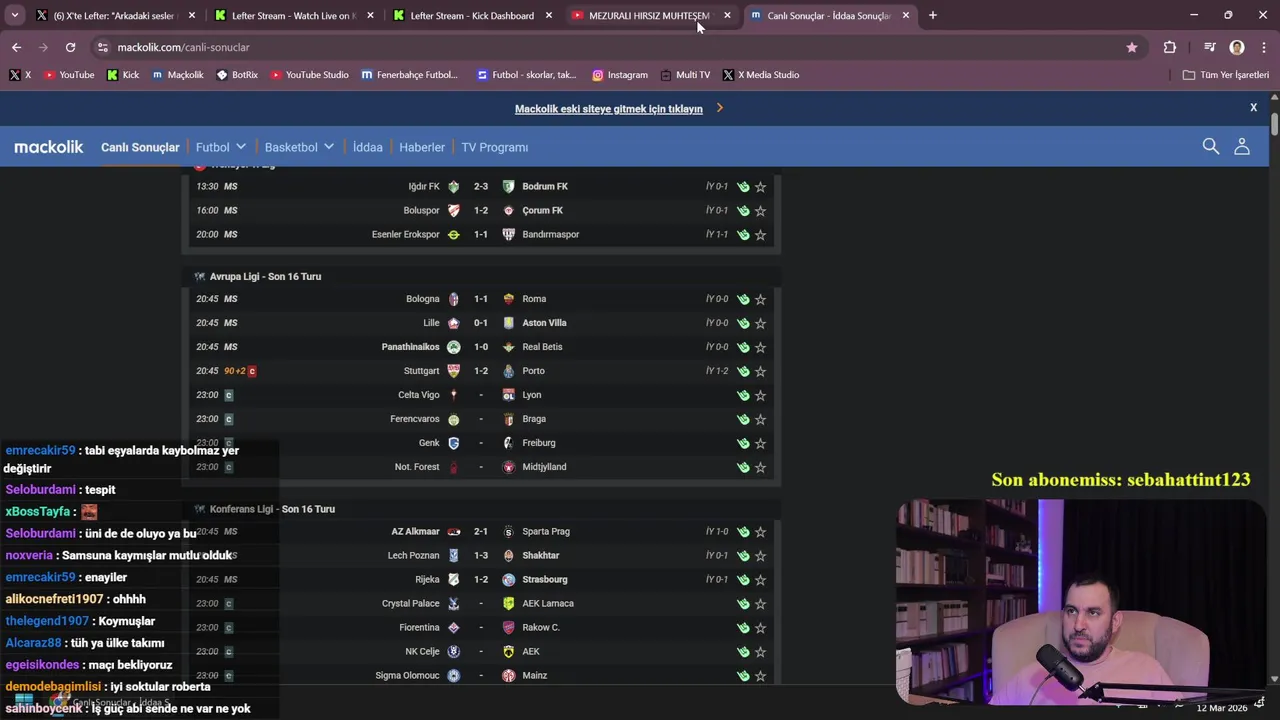This screenshot has width=1280, height=720.
Task: Click live indicator icon on Stuttgart row
Action: pyautogui.click(x=252, y=371)
